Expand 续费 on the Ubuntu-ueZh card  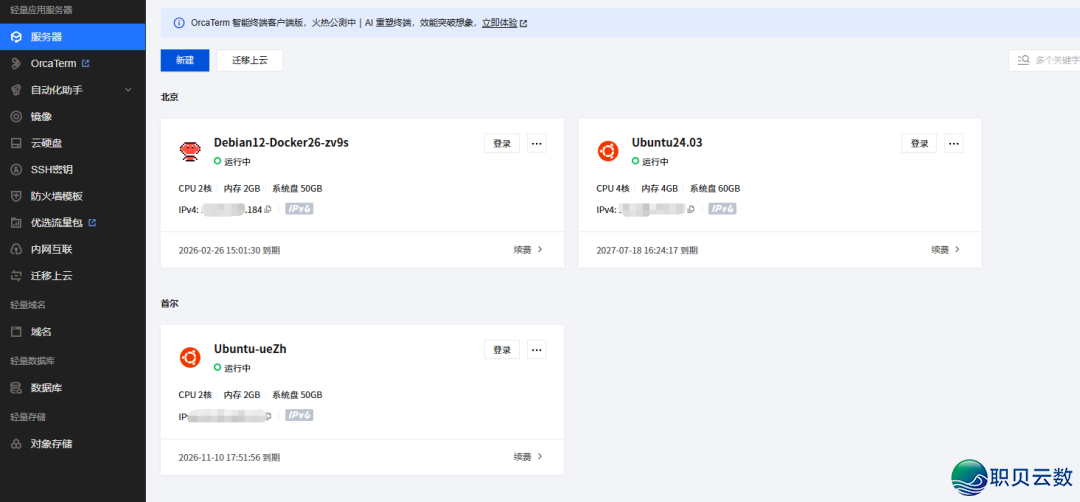click(528, 456)
